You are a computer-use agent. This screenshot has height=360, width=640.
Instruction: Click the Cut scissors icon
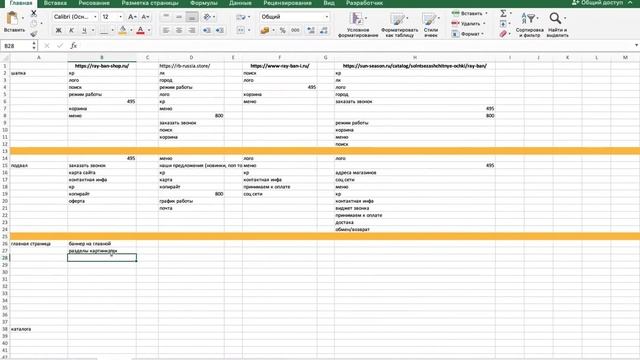pyautogui.click(x=34, y=13)
